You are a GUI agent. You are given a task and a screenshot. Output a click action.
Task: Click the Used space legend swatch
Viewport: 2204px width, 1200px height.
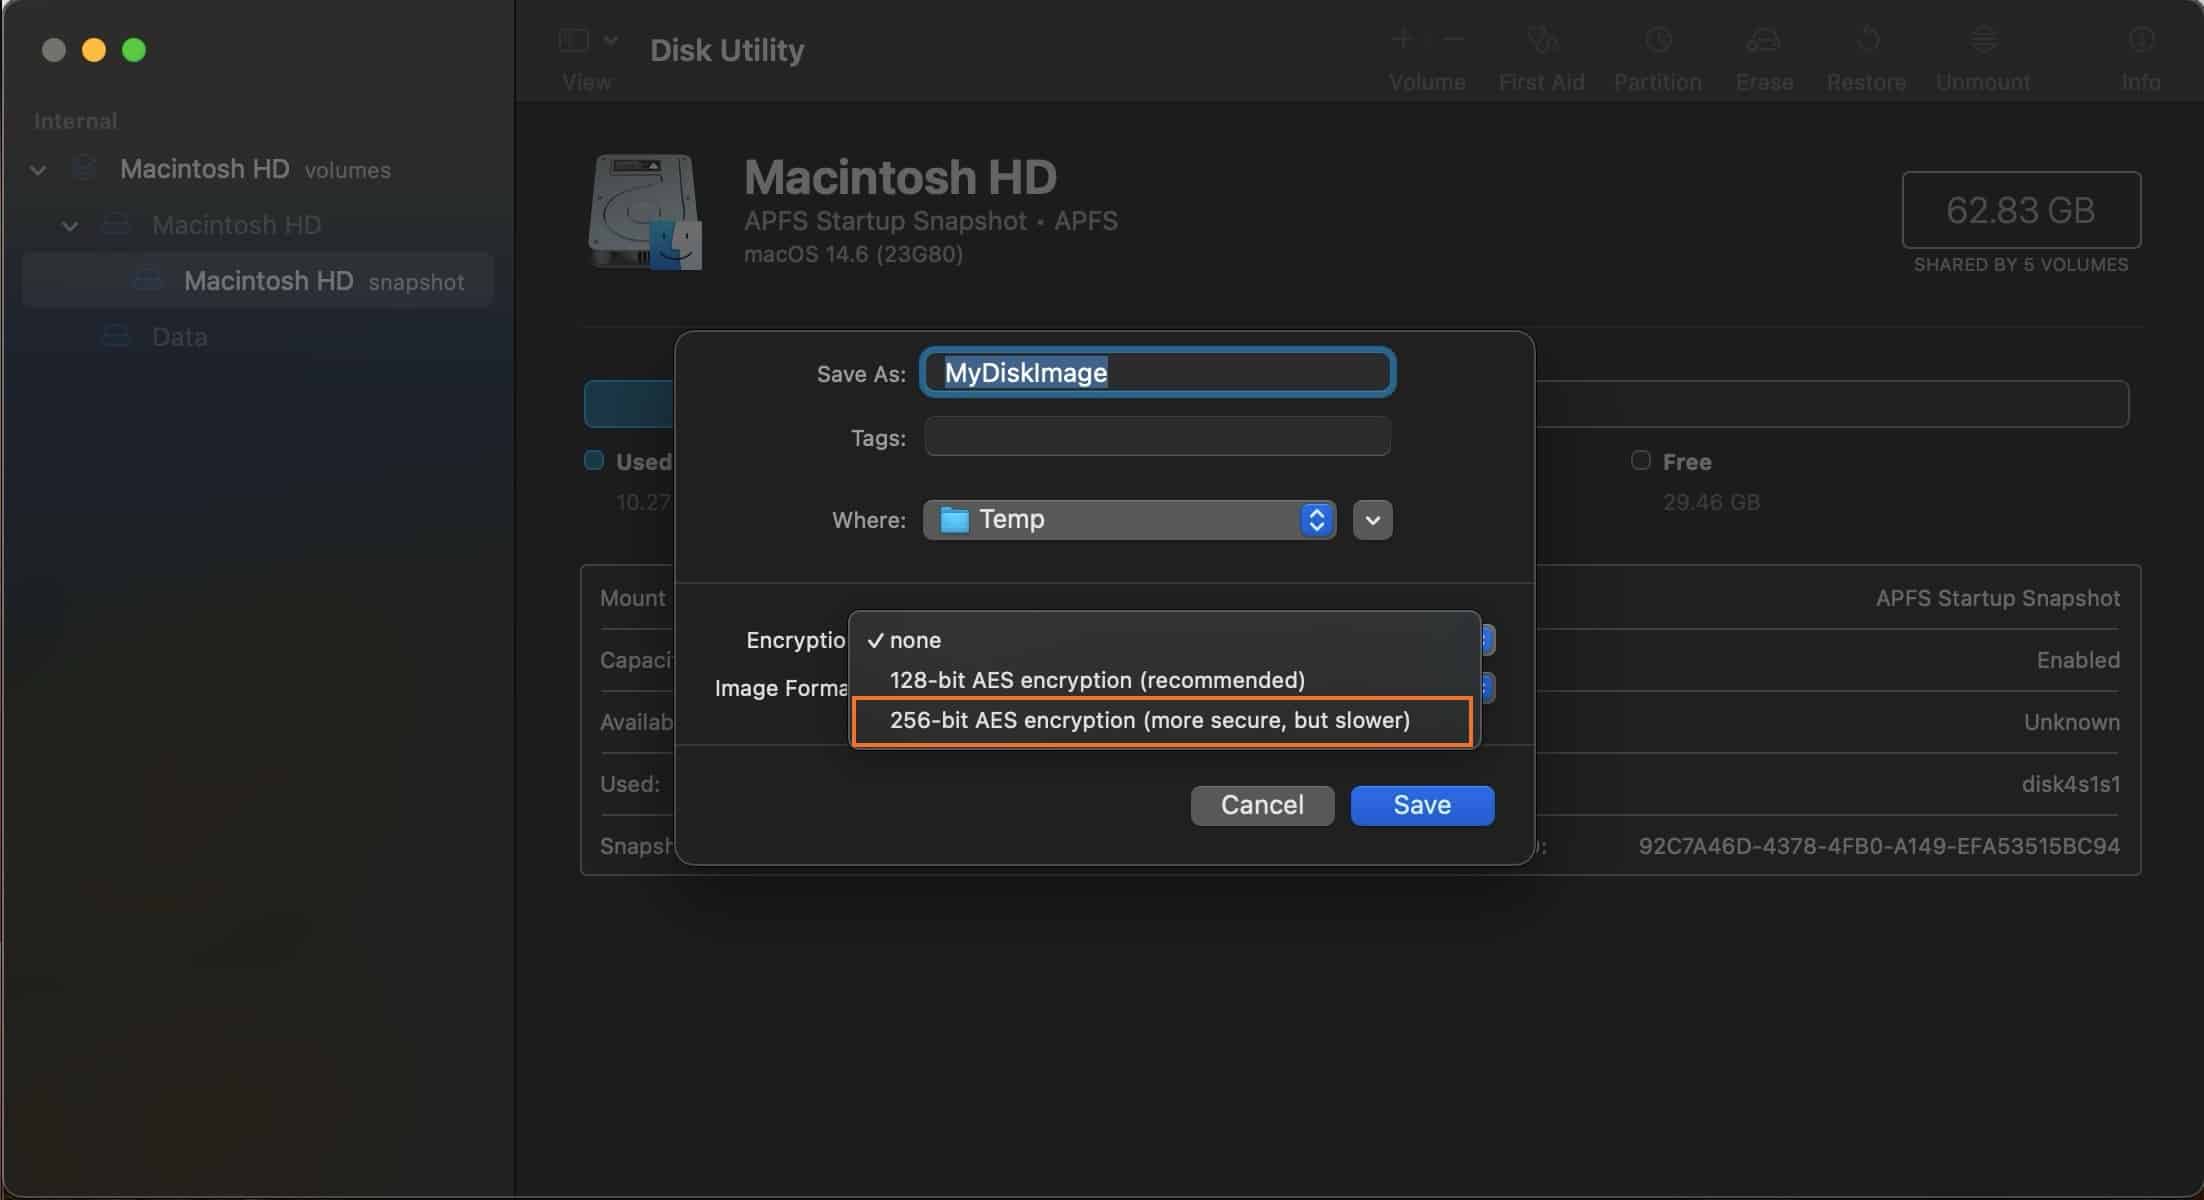(594, 460)
